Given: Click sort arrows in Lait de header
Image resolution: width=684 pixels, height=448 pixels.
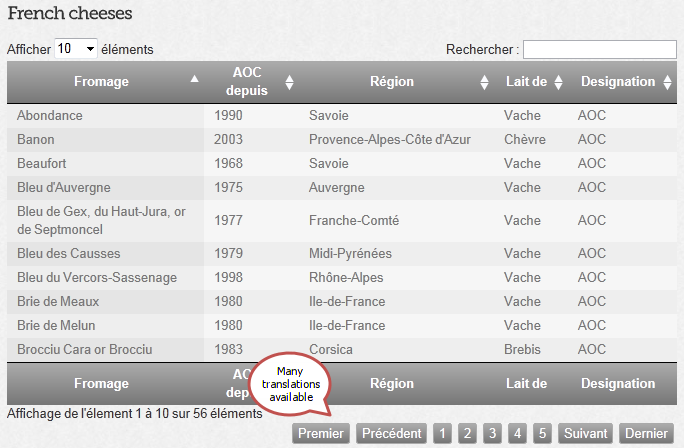Looking at the screenshot, I should 559,82.
